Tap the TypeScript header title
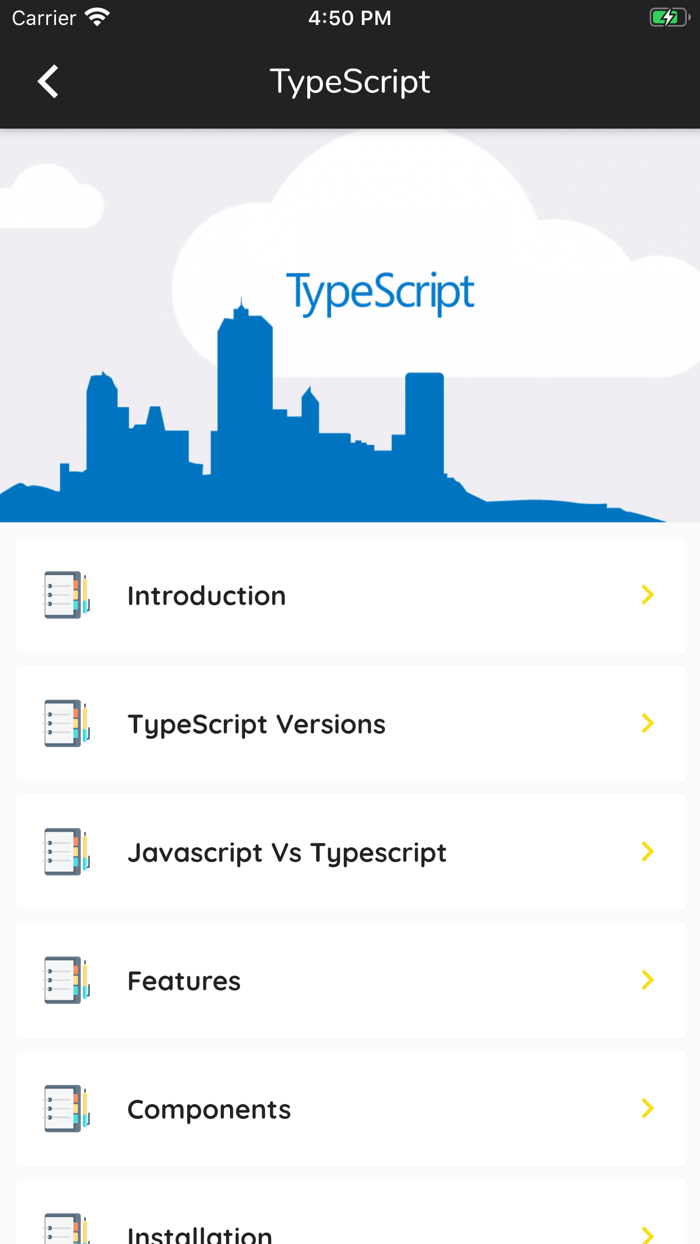The height and width of the screenshot is (1244, 700). [350, 81]
